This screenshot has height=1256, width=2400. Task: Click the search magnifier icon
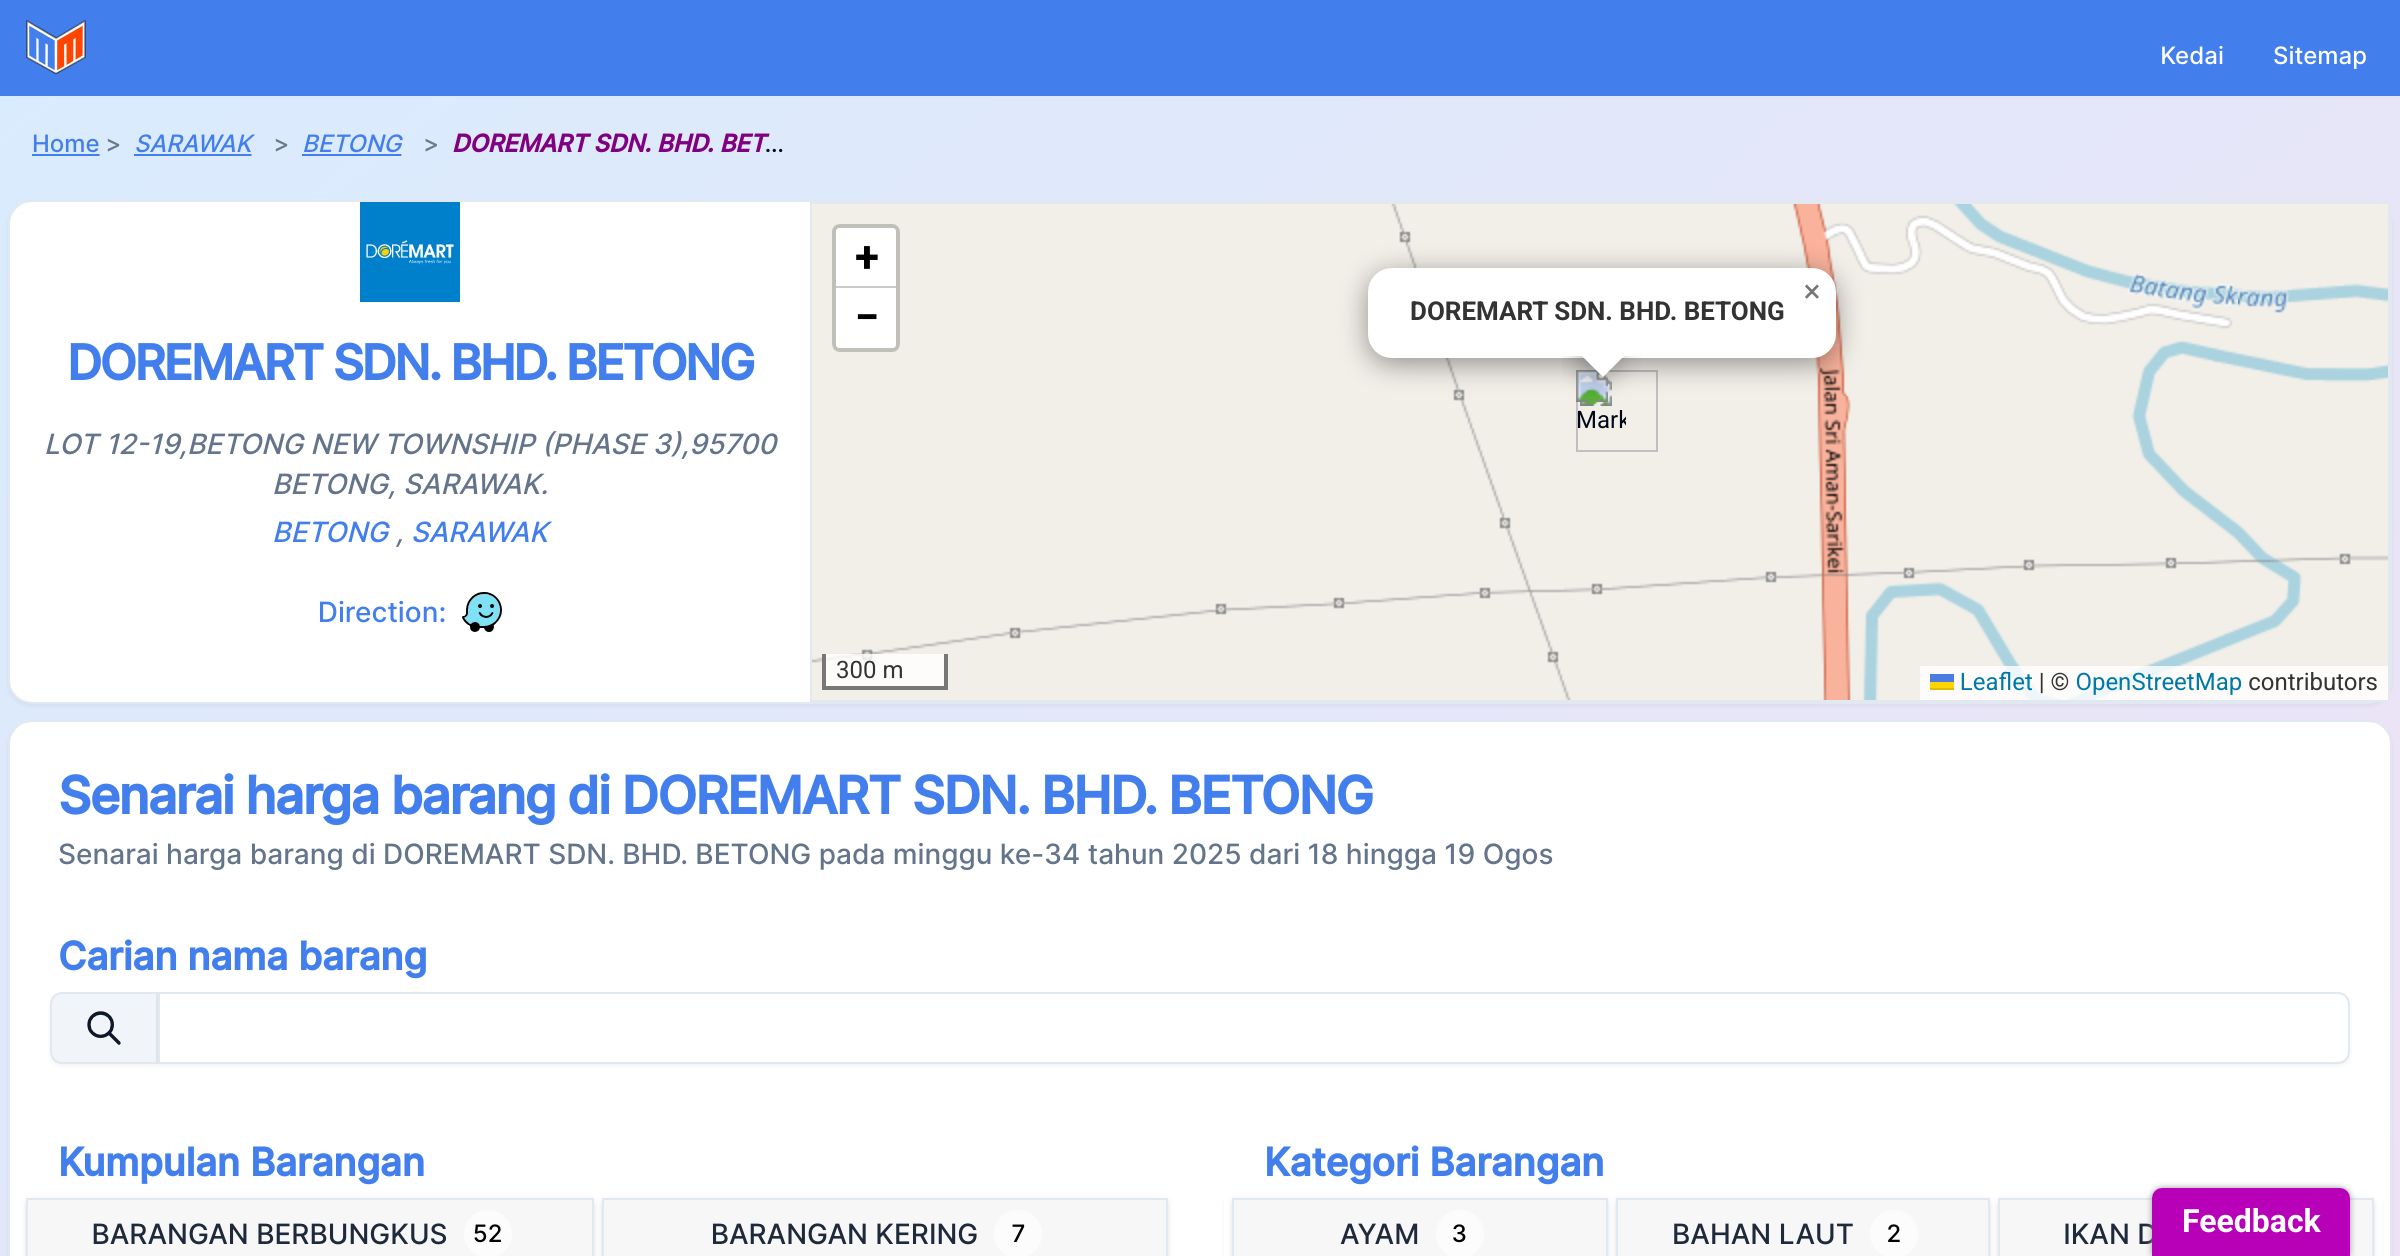pyautogui.click(x=104, y=1028)
